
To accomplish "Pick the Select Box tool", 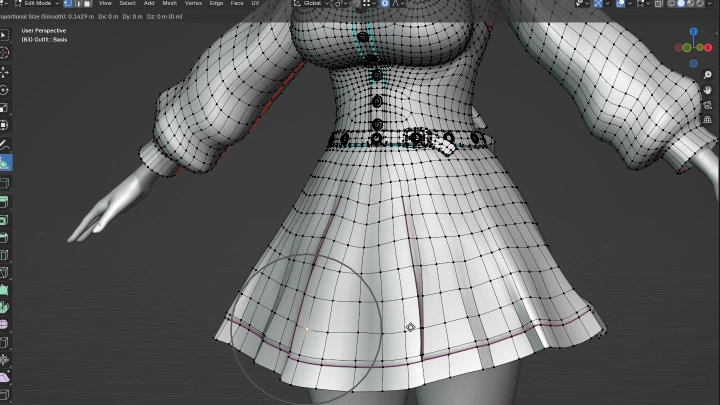I will click(x=5, y=33).
